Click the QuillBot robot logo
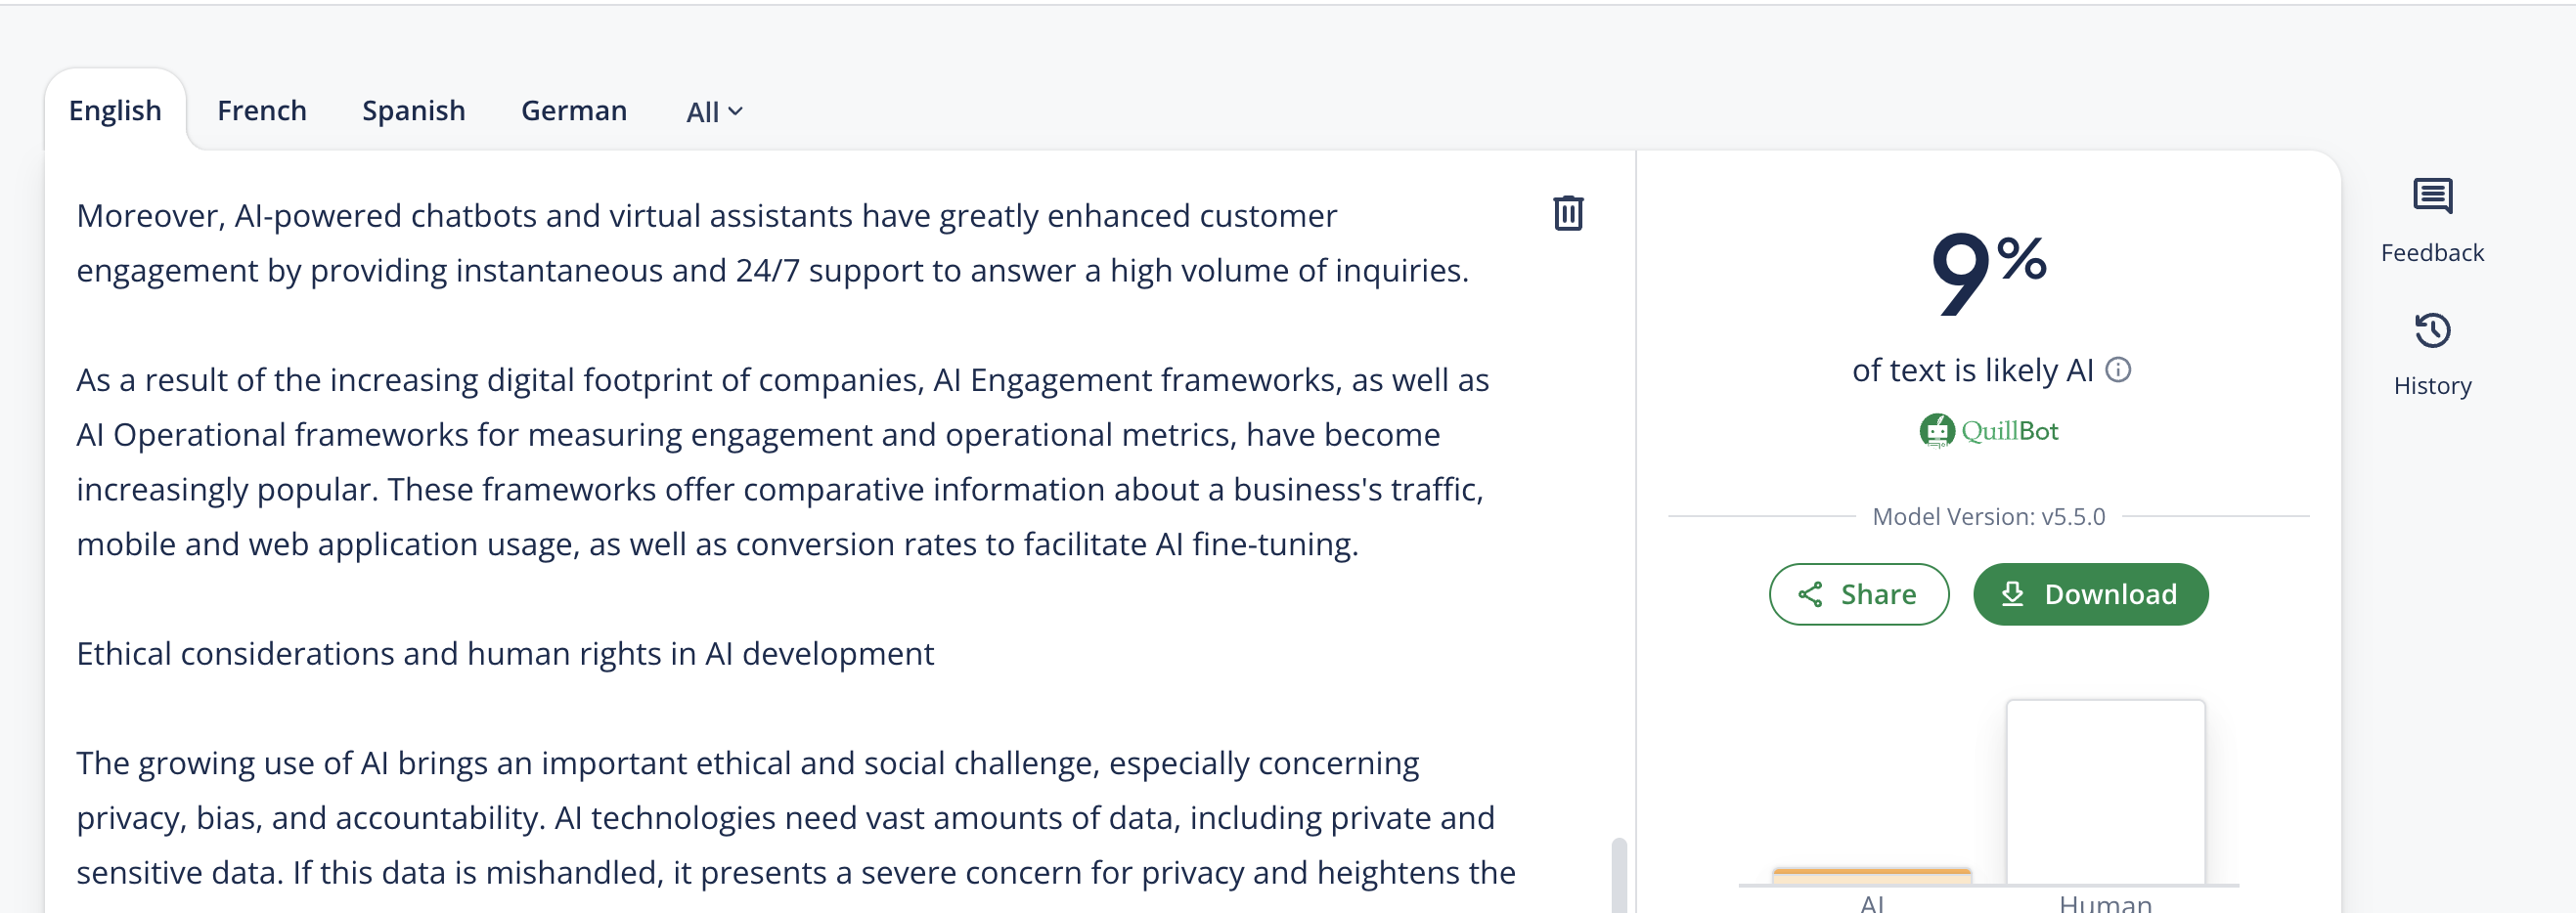 pos(1936,431)
